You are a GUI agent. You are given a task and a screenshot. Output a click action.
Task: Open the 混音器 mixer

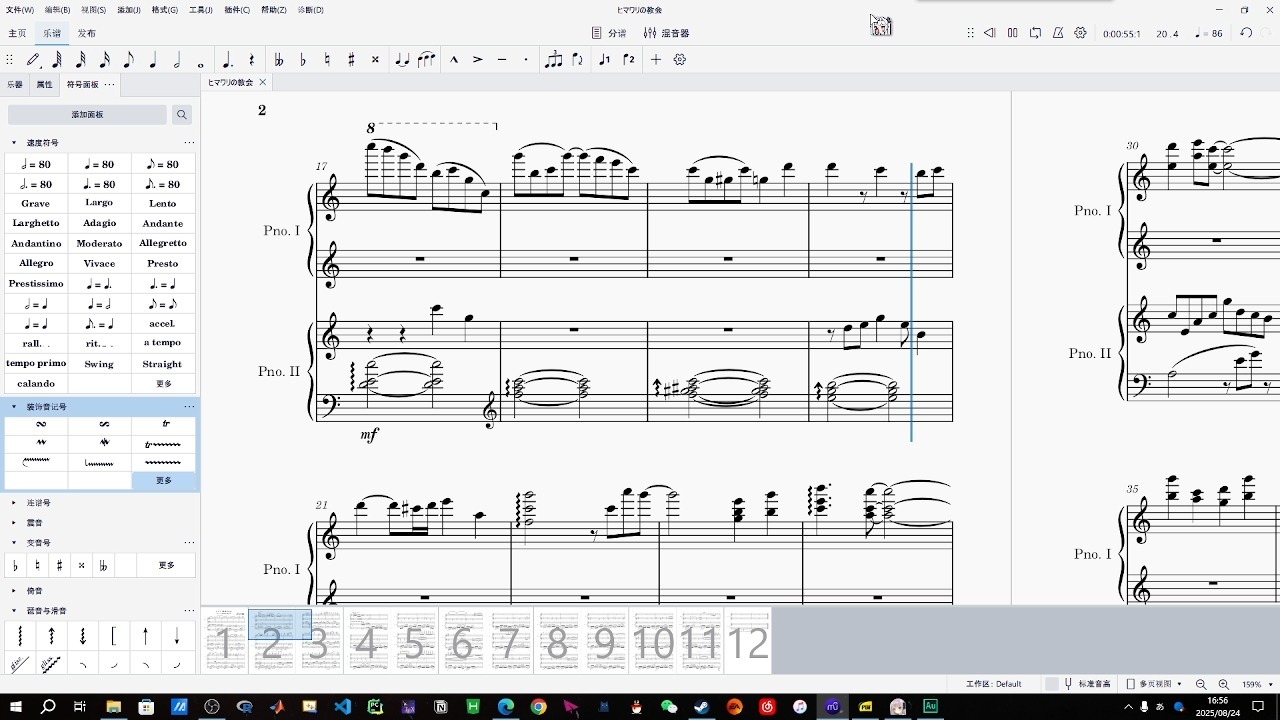[x=666, y=33]
